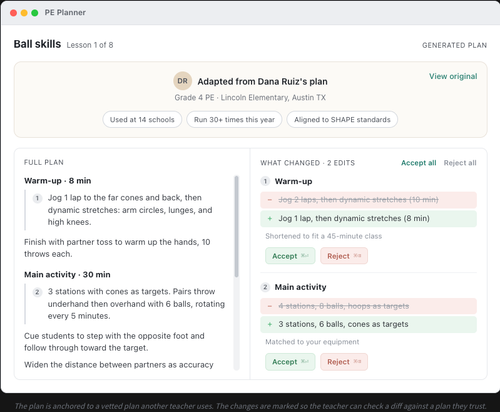Close the PE Planner window

[14, 13]
